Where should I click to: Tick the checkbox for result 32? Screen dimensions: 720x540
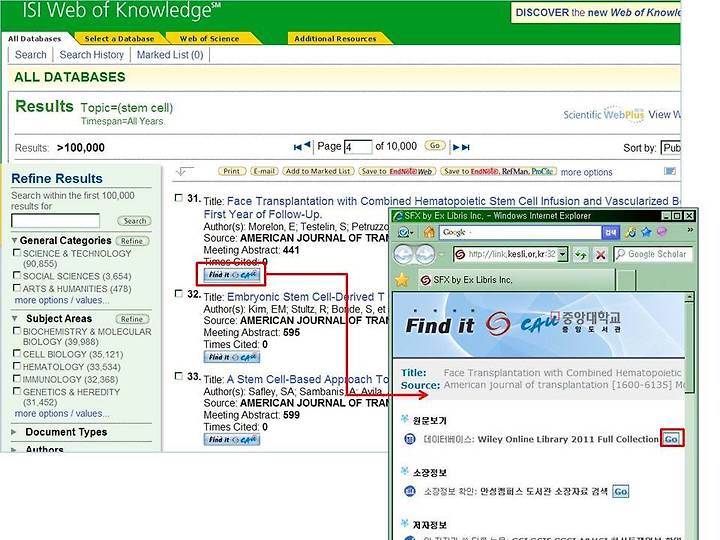179,293
